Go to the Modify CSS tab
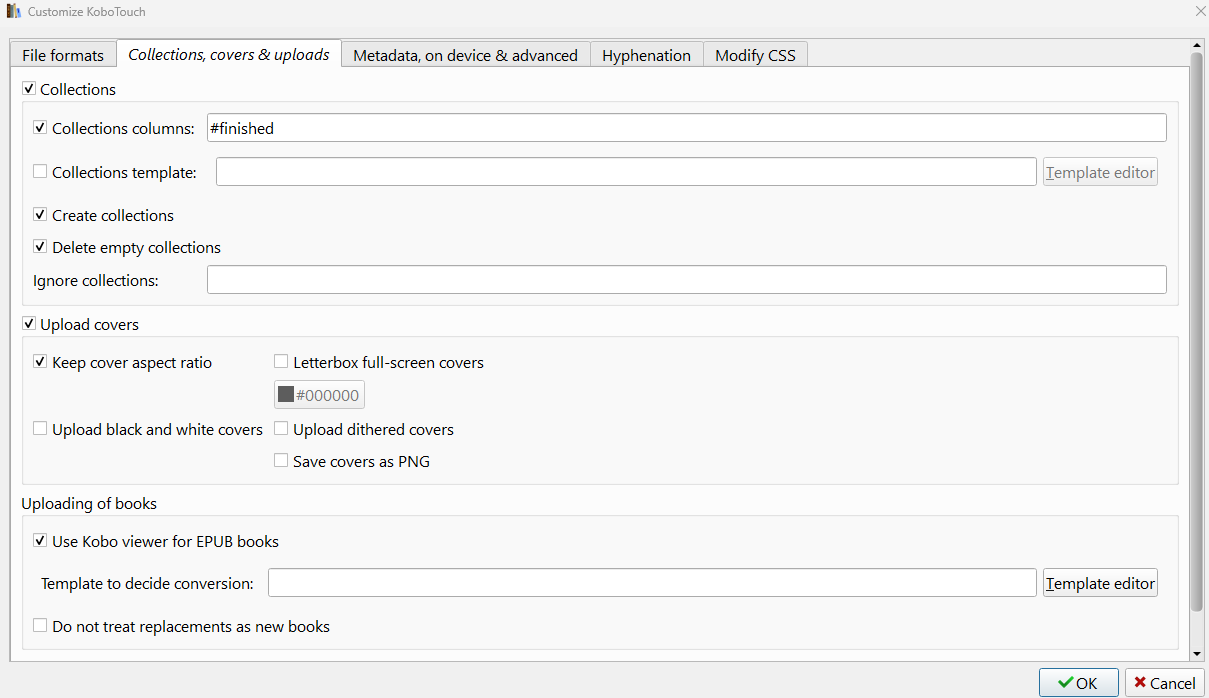 click(x=755, y=55)
